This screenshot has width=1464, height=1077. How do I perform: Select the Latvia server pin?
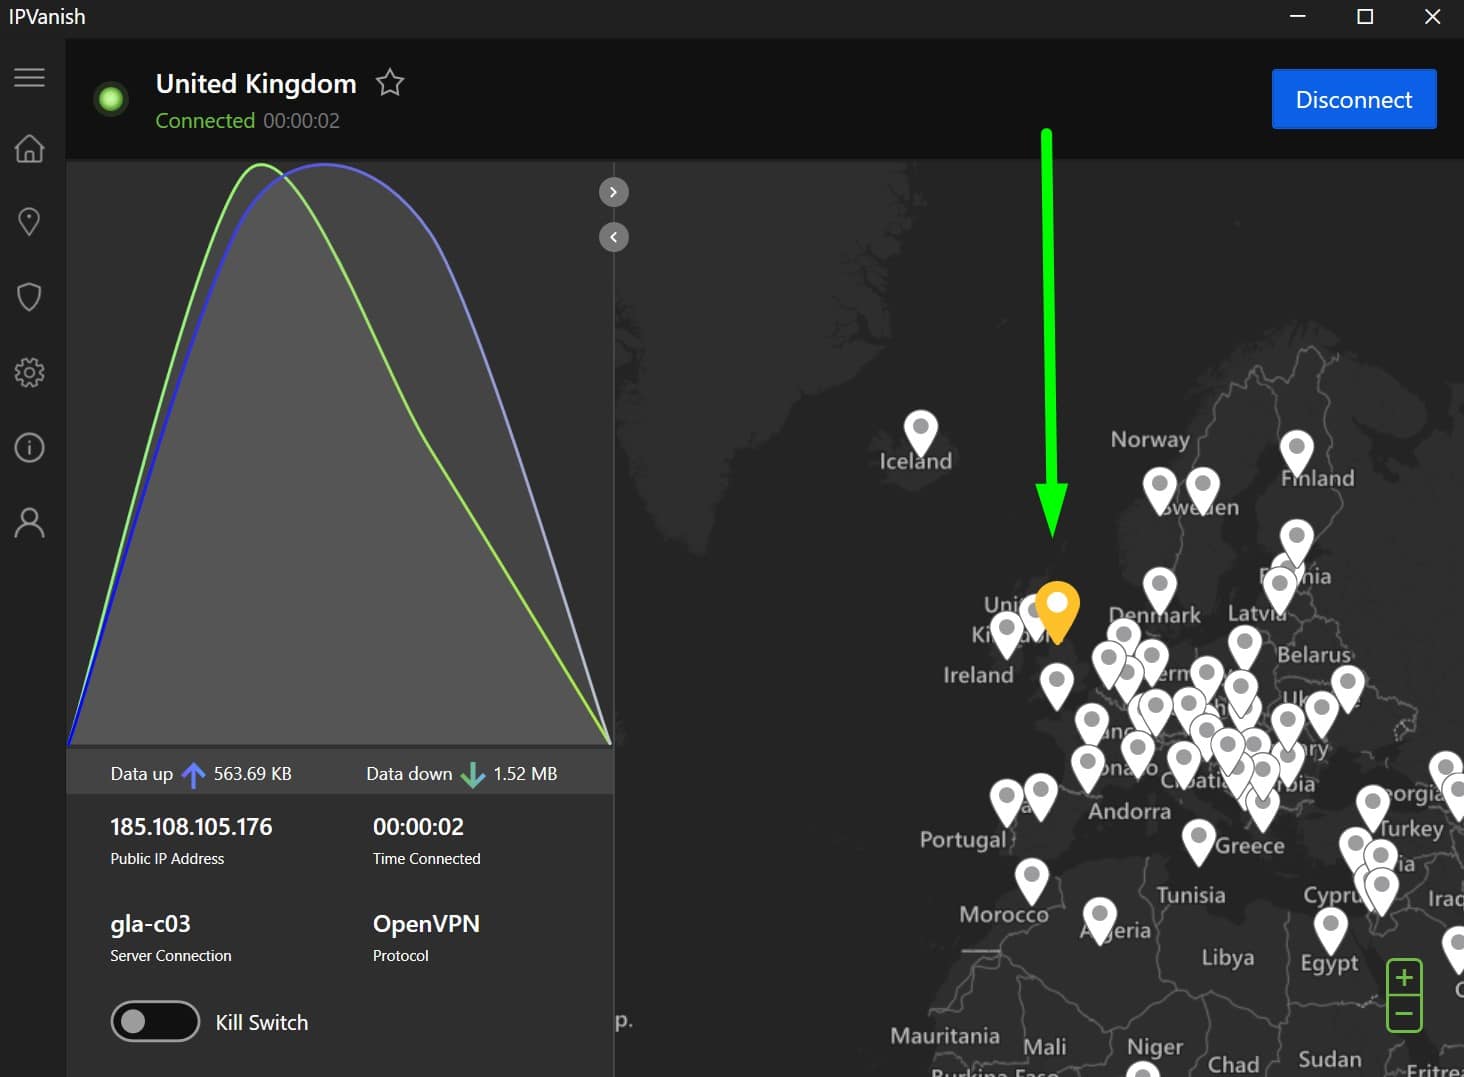point(1280,591)
